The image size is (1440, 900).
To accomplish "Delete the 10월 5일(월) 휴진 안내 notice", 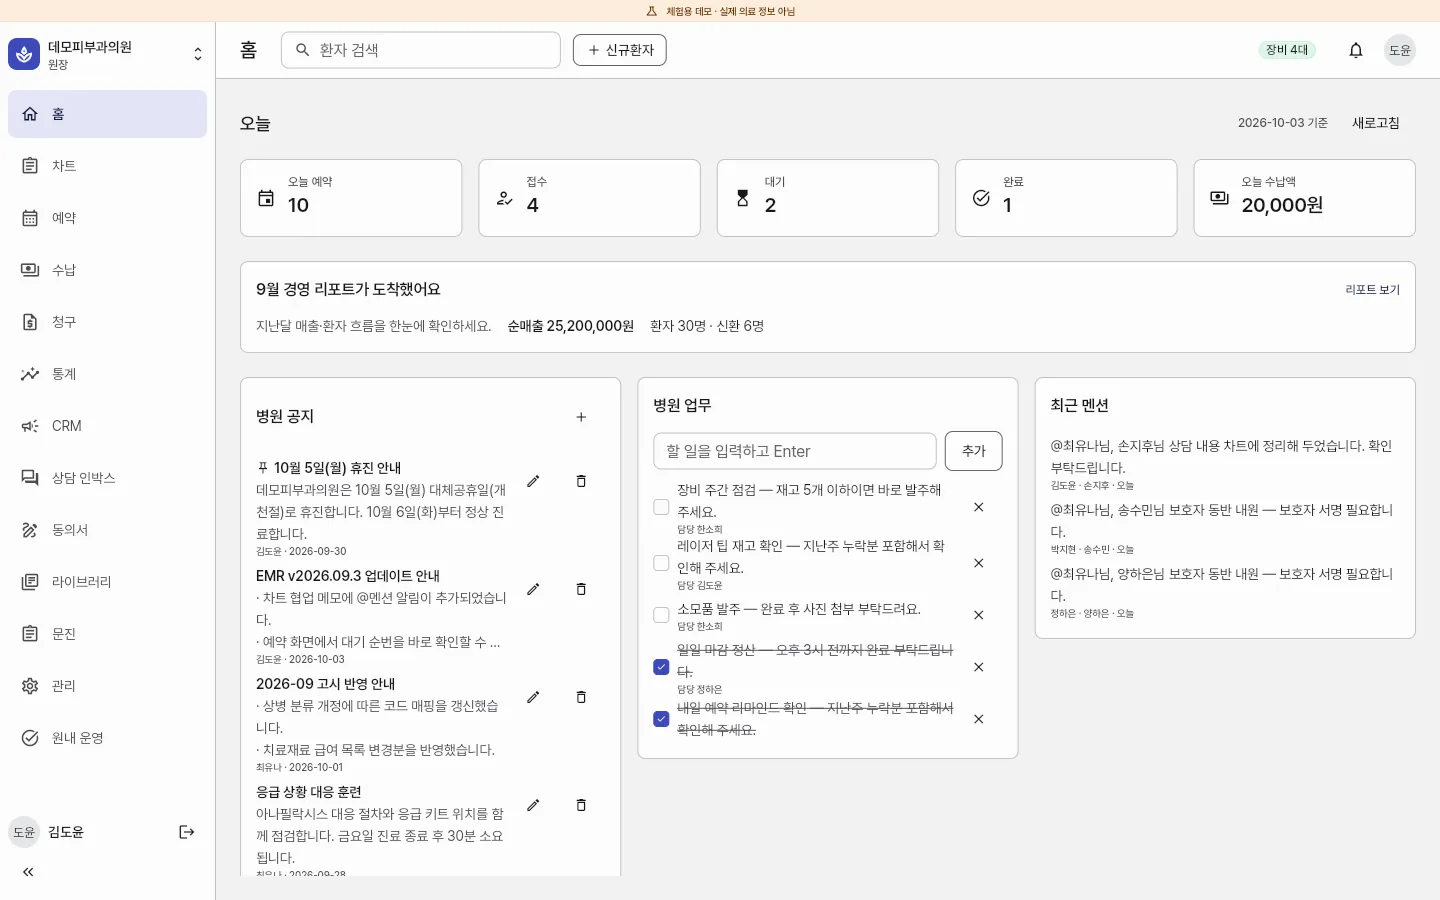I will pyautogui.click(x=581, y=481).
